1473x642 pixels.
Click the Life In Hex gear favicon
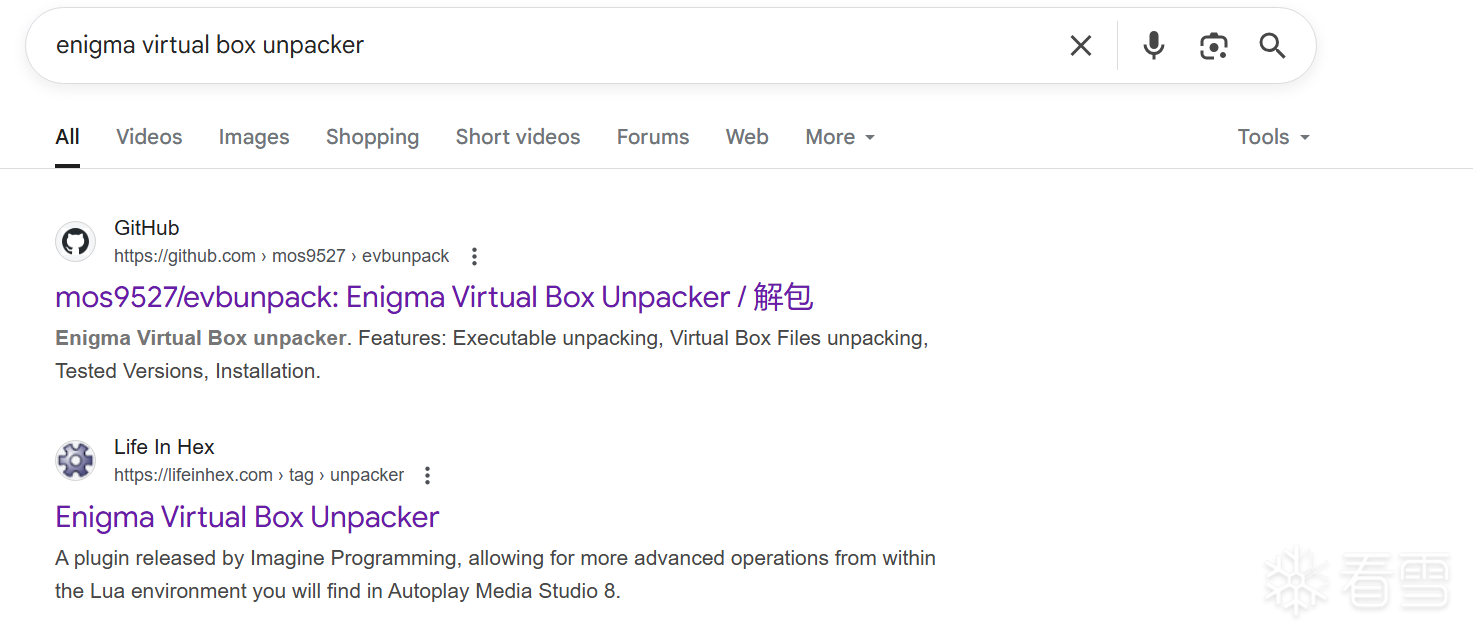pos(75,460)
